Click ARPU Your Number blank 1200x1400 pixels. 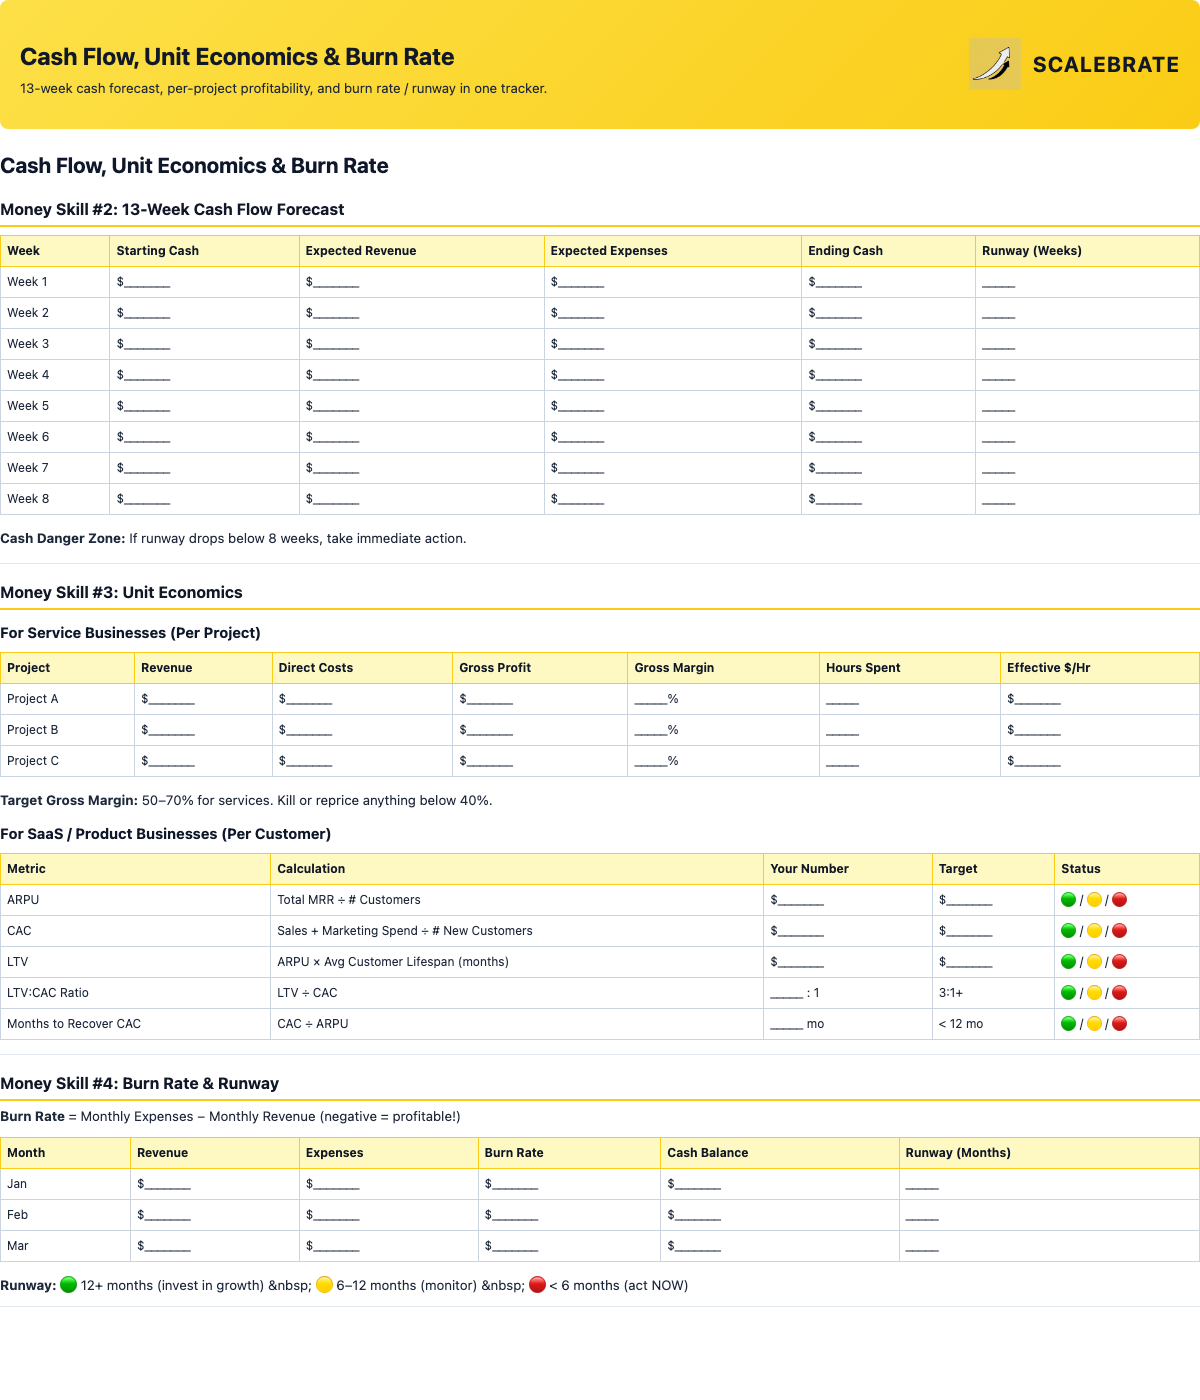coord(797,900)
